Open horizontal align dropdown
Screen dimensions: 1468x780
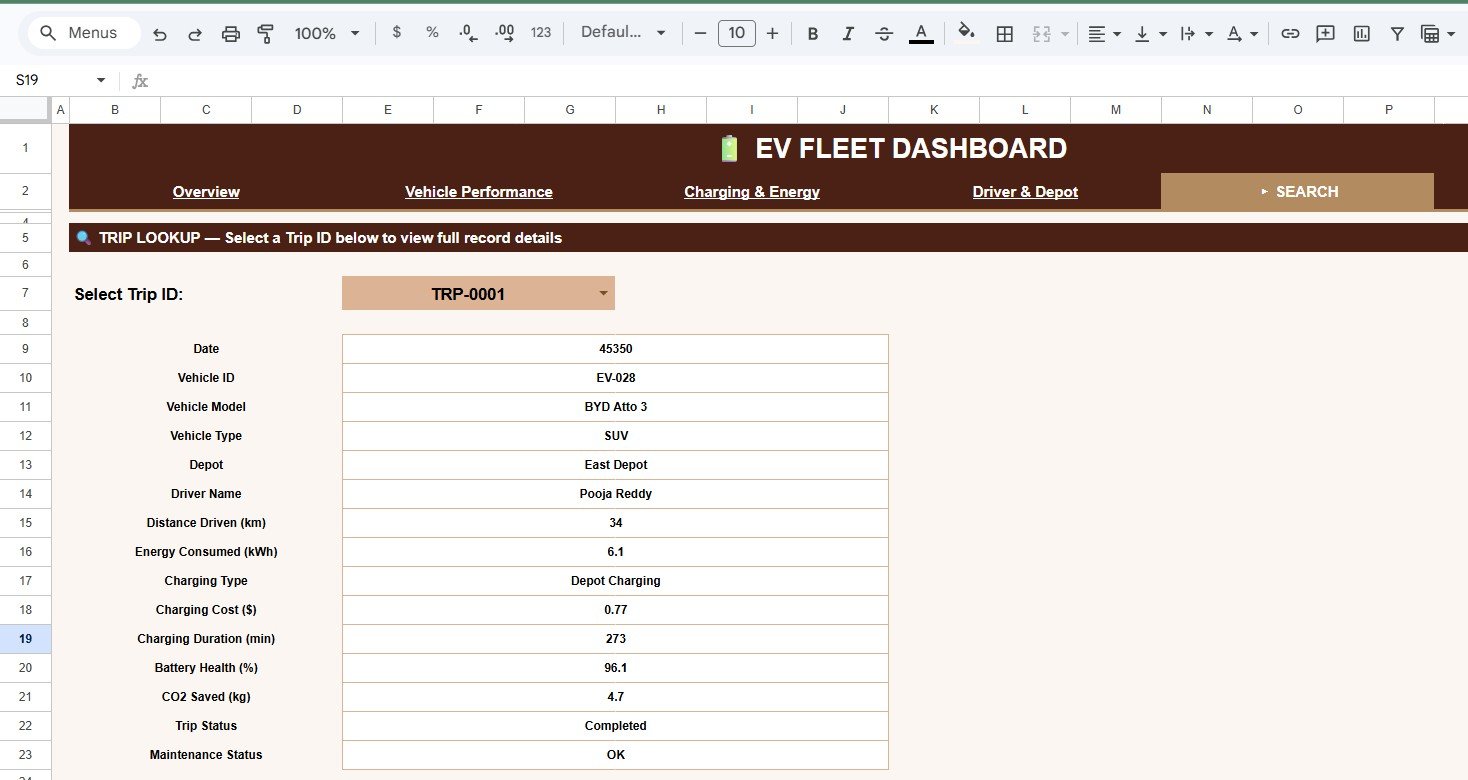tap(1104, 33)
